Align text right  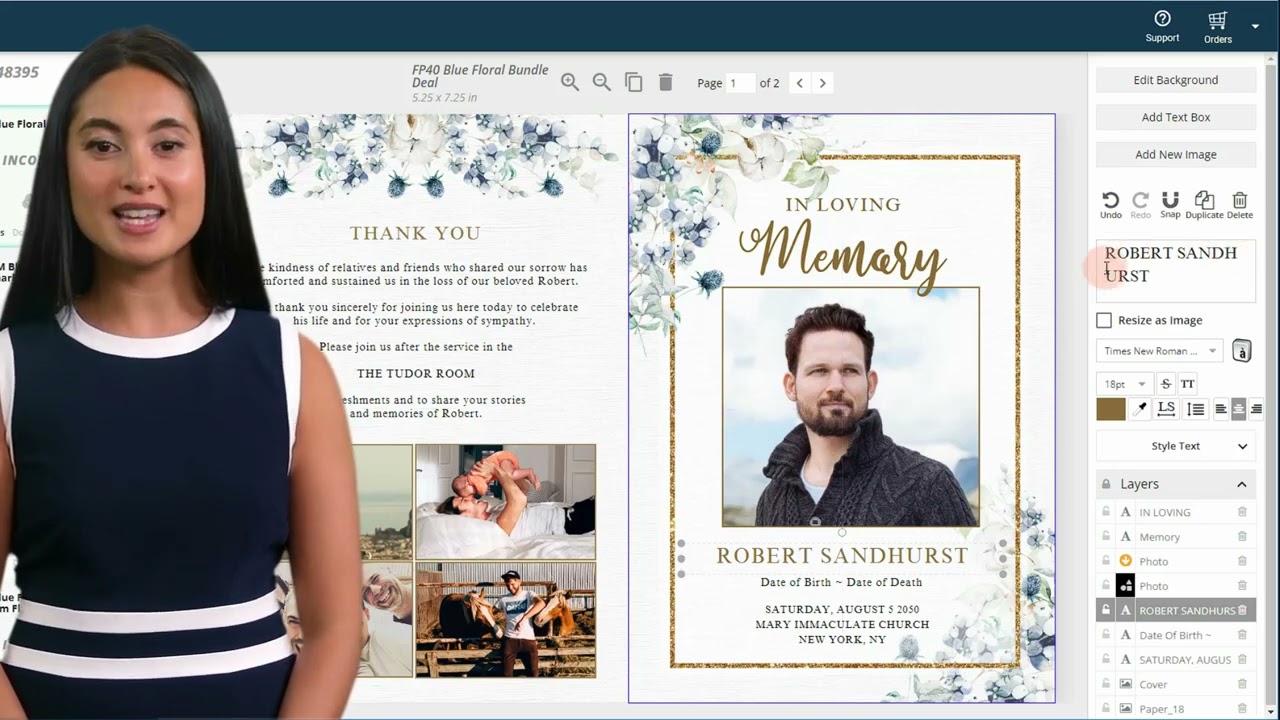(x=1256, y=409)
